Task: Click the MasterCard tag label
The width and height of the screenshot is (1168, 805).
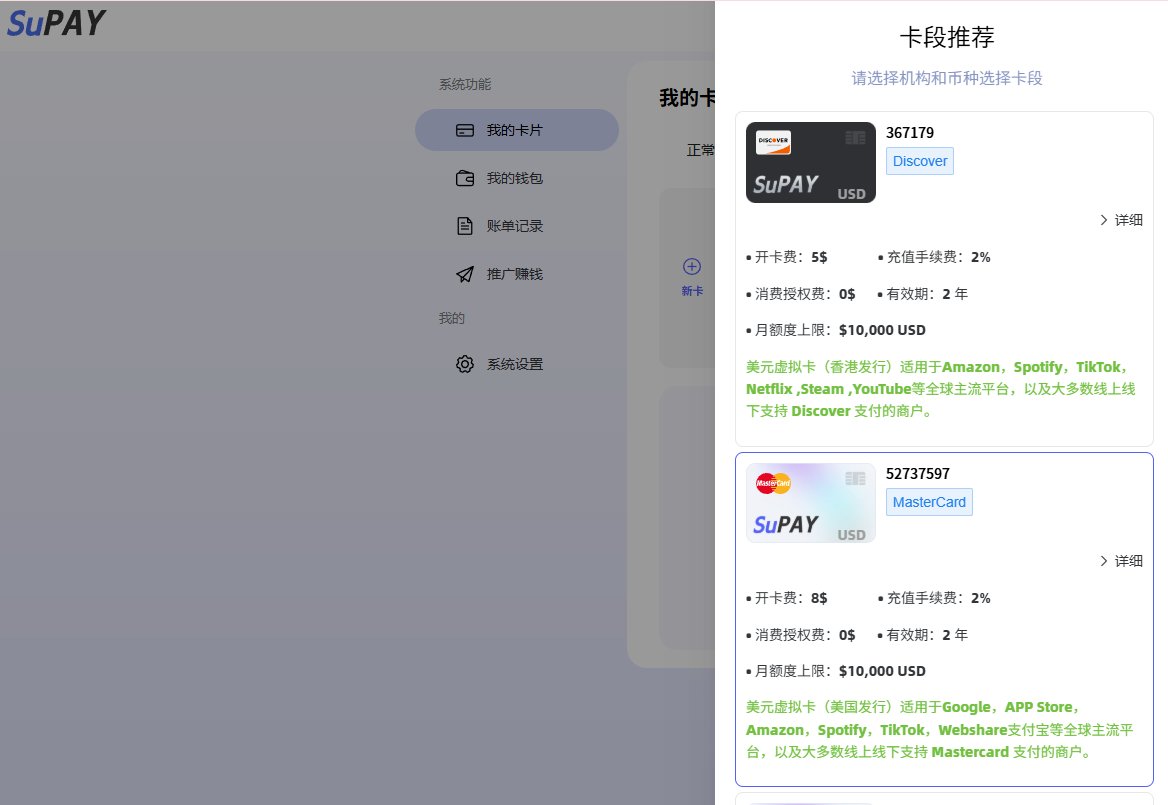Action: pyautogui.click(x=929, y=502)
